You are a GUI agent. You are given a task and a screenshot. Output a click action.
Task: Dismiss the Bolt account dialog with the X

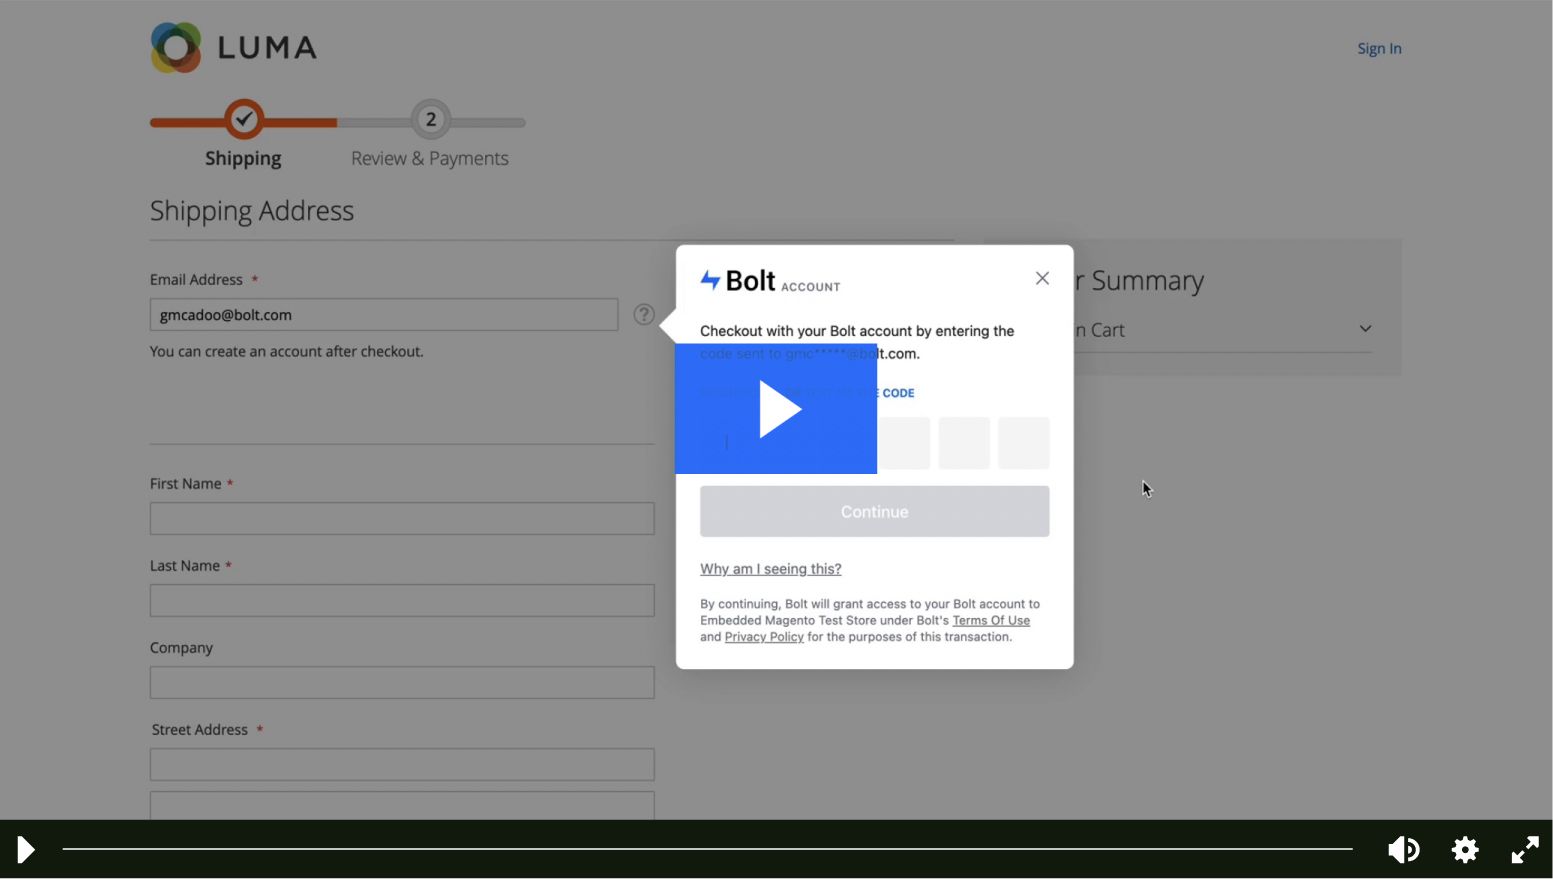click(1041, 278)
